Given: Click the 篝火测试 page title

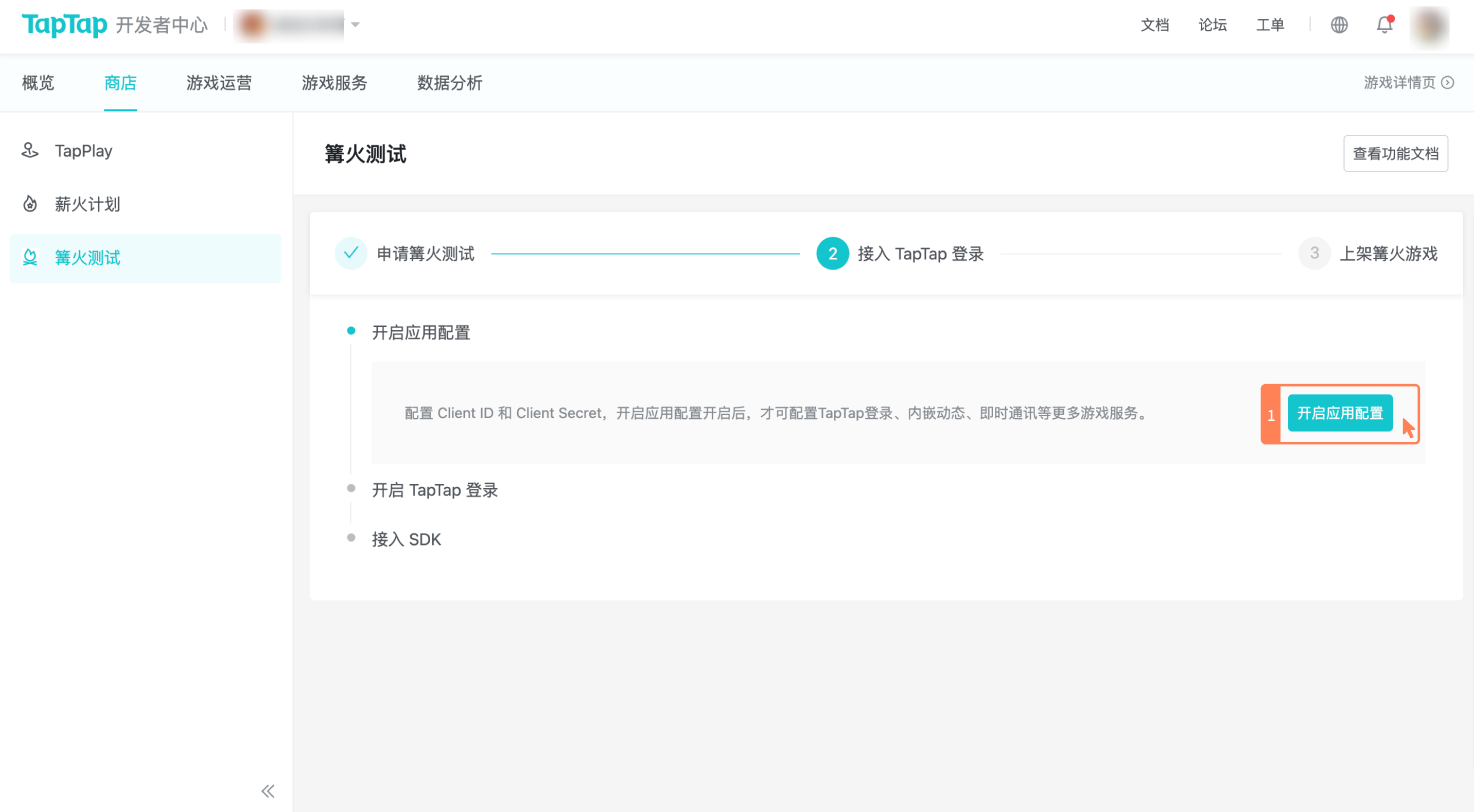Looking at the screenshot, I should coord(366,154).
